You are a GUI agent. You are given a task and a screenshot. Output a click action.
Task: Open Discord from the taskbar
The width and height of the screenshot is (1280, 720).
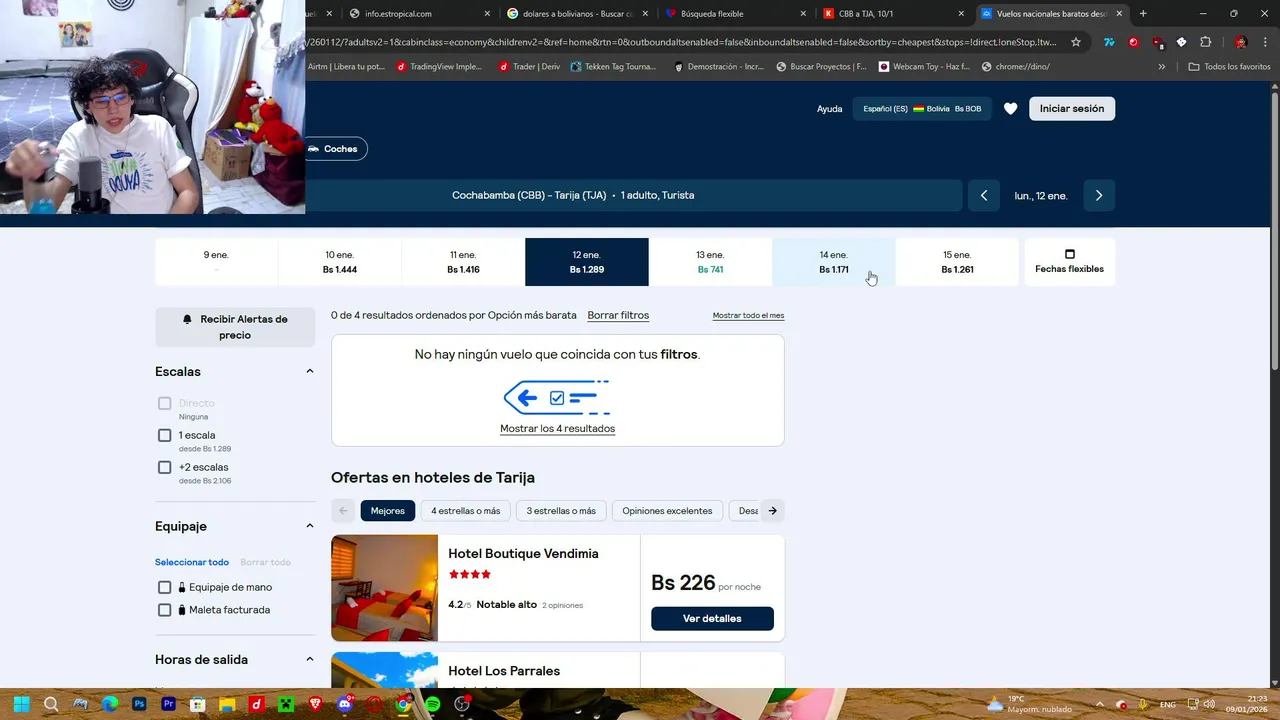pos(345,704)
